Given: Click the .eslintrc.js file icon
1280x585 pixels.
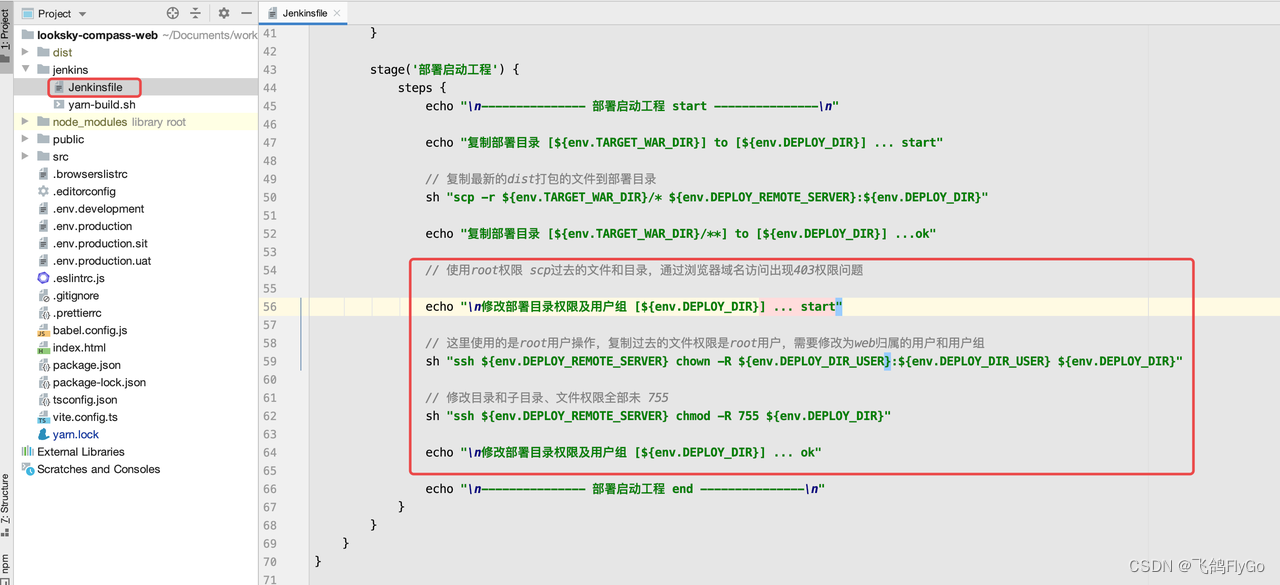Looking at the screenshot, I should 43,278.
